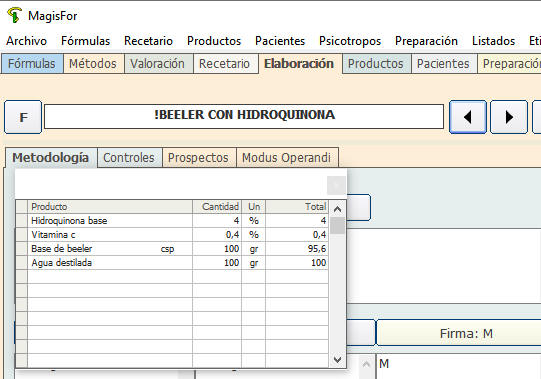Click the ingredients table scroll up arrow

[x=337, y=209]
